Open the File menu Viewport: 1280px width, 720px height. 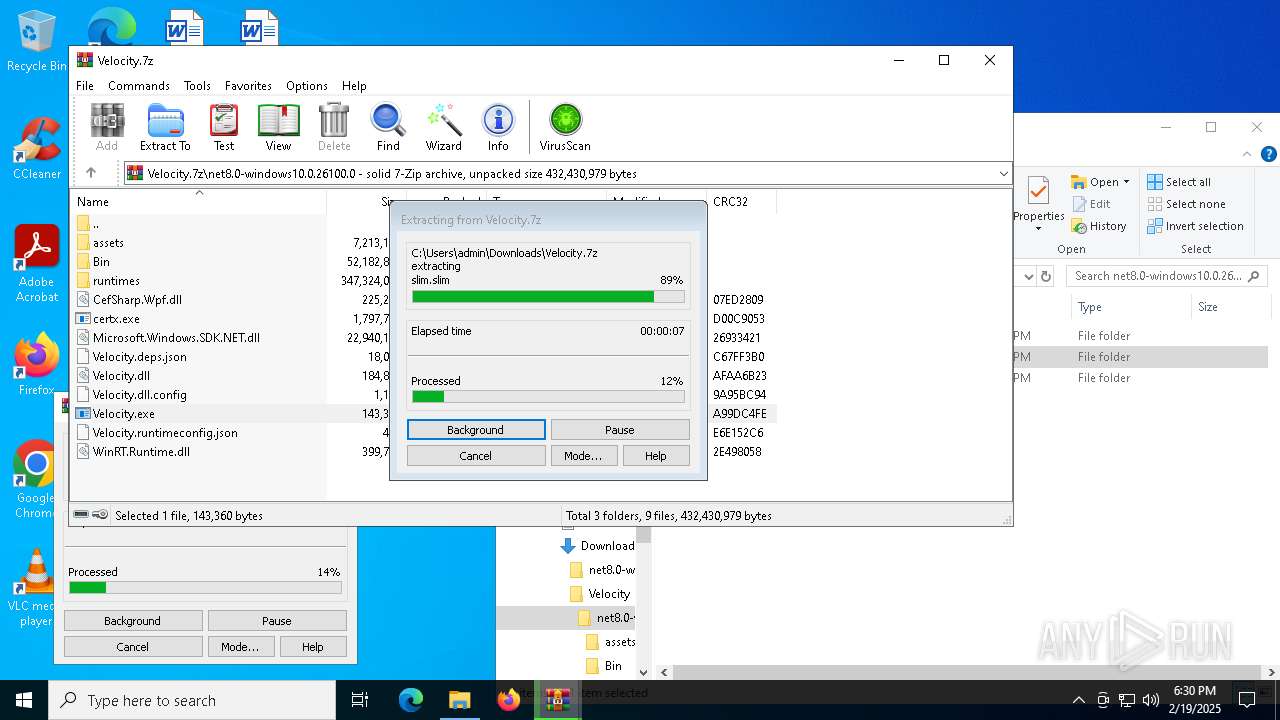pyautogui.click(x=85, y=86)
